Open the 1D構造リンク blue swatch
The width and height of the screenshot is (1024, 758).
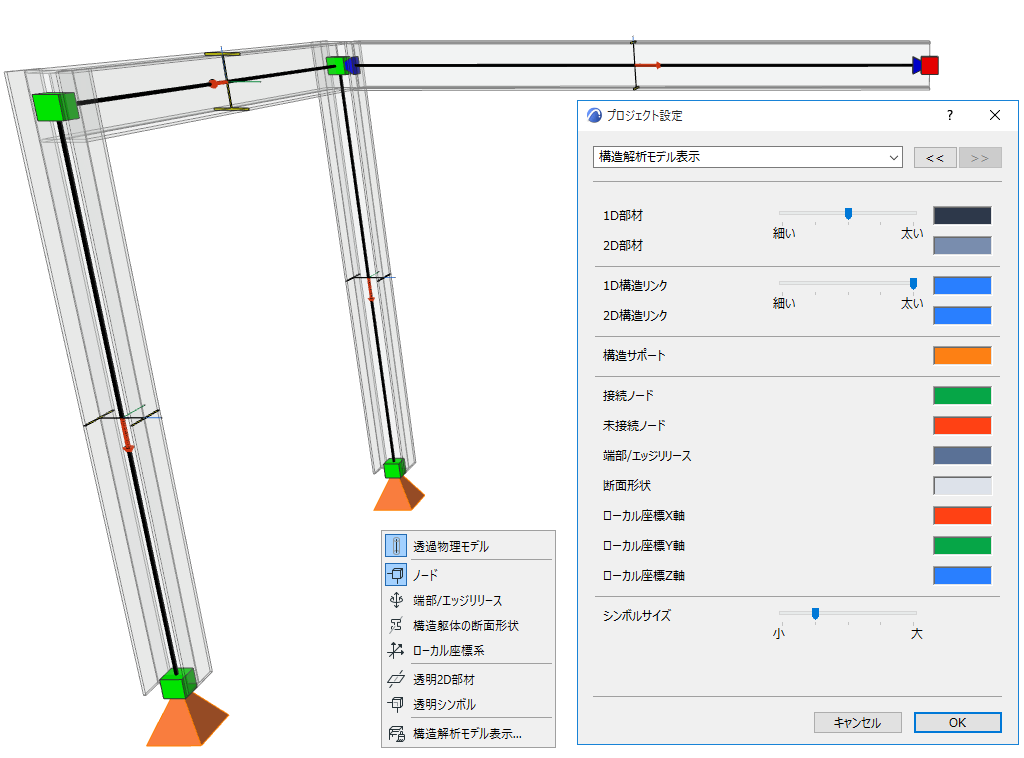coord(962,285)
